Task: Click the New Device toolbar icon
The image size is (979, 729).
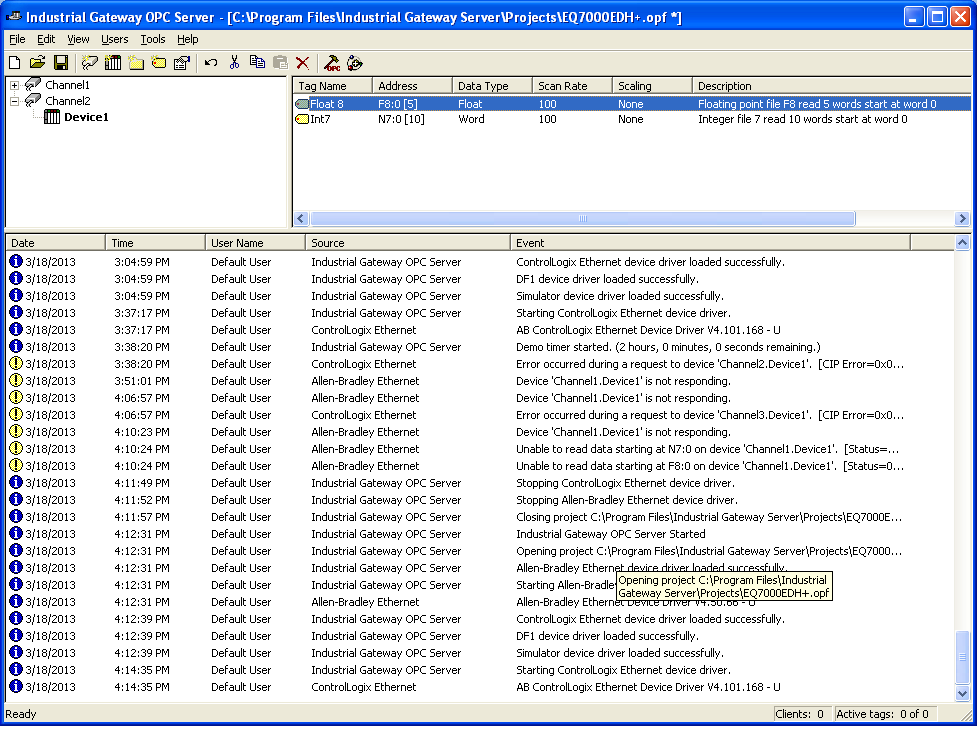Action: 113,63
